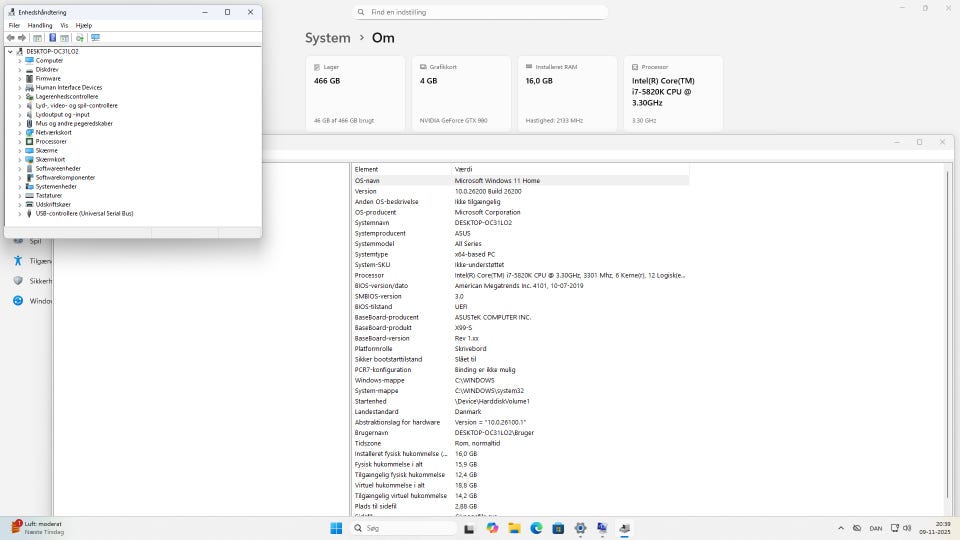
Task: Expand the Skærmkort category
Action: click(x=19, y=159)
